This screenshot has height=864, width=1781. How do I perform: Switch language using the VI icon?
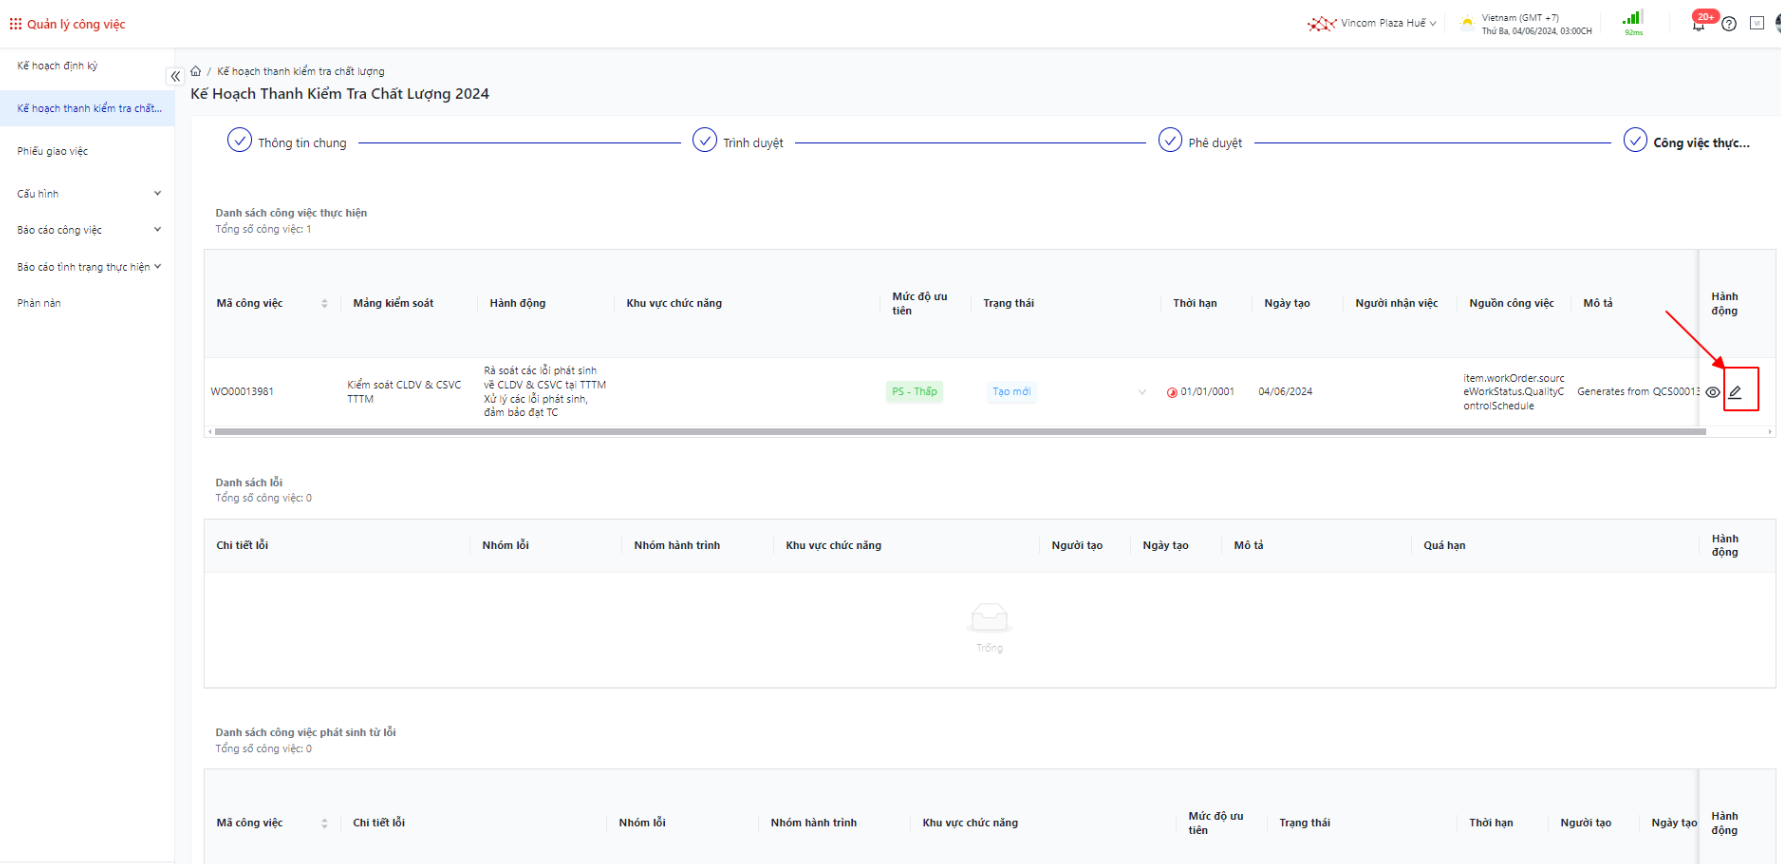[1756, 24]
